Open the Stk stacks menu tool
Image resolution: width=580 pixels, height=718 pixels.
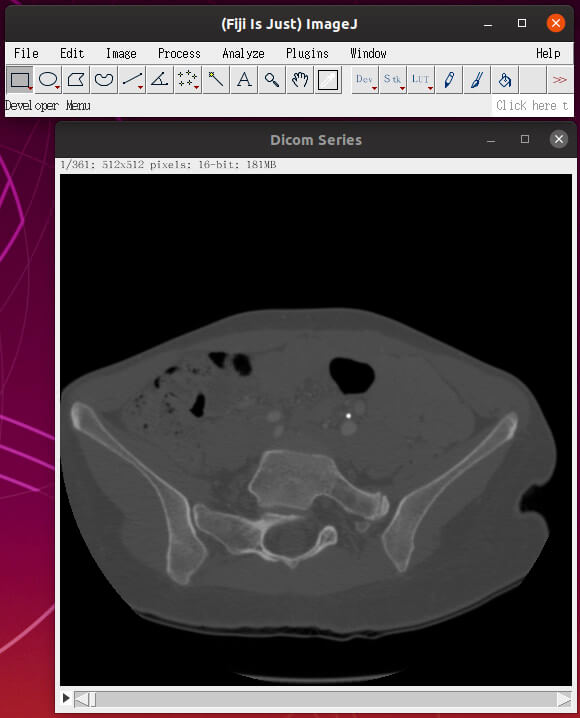tap(393, 80)
